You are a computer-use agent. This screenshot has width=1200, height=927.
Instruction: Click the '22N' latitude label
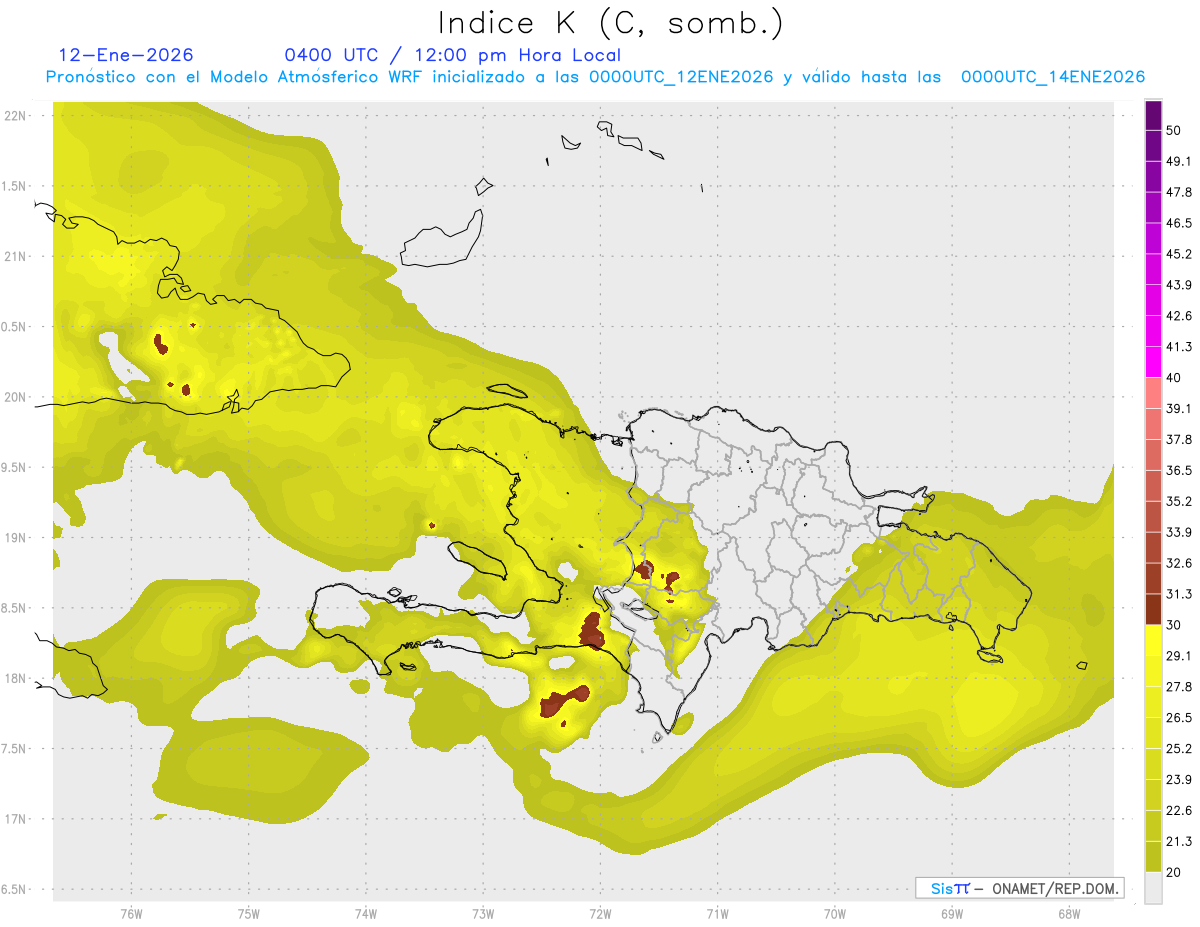pyautogui.click(x=16, y=116)
